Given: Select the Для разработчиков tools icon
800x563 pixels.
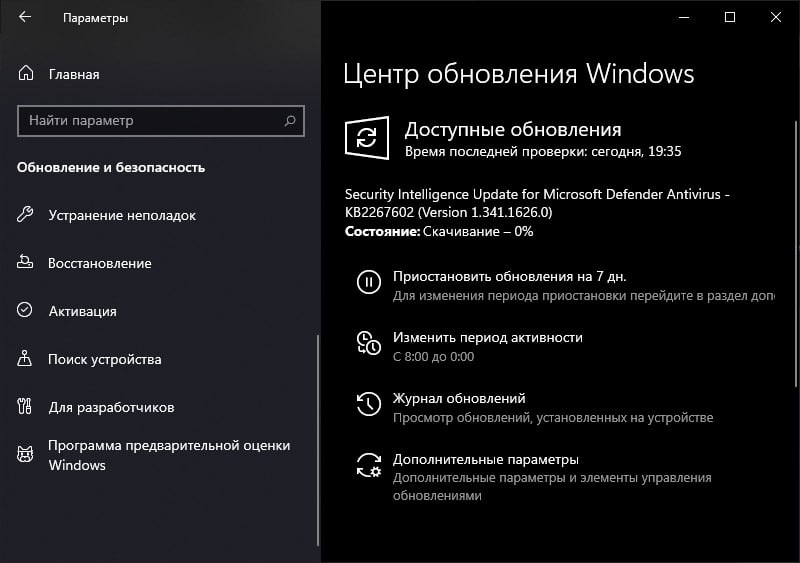Looking at the screenshot, I should (x=24, y=406).
